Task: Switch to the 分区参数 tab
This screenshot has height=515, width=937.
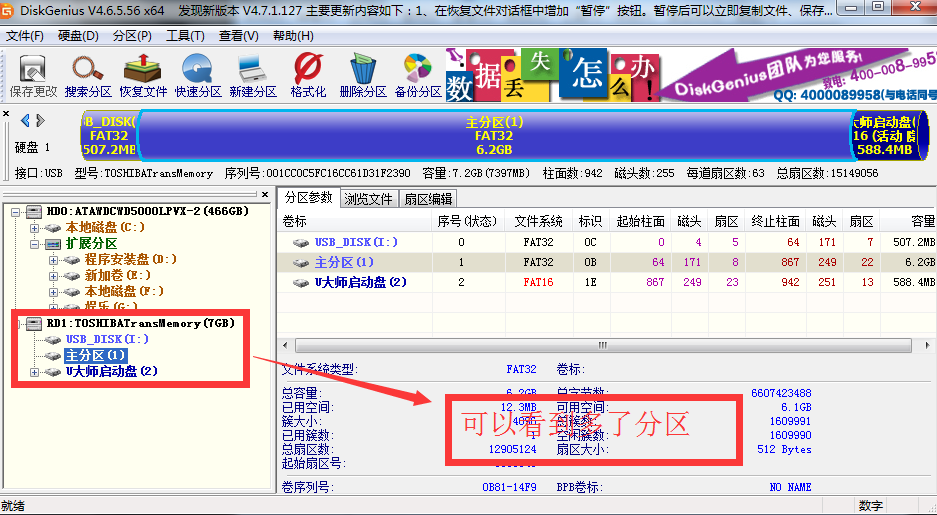Action: tap(308, 198)
